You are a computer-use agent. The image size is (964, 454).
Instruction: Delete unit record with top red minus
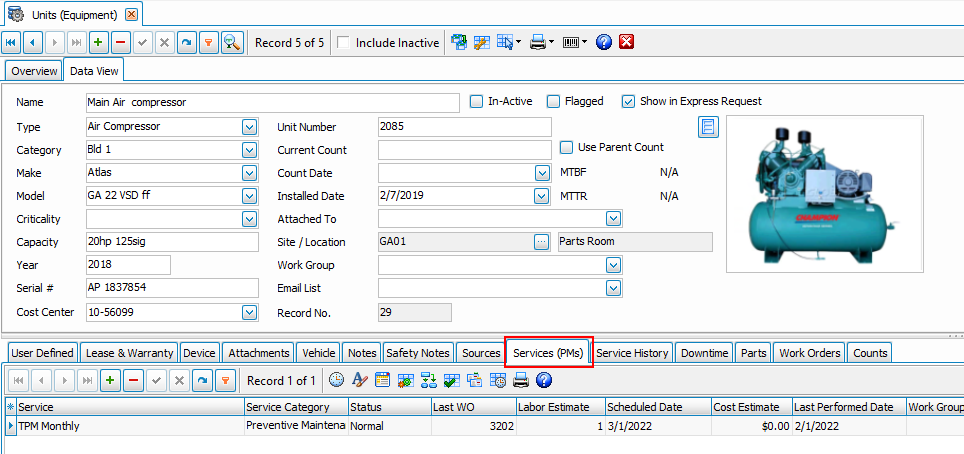pyautogui.click(x=120, y=42)
